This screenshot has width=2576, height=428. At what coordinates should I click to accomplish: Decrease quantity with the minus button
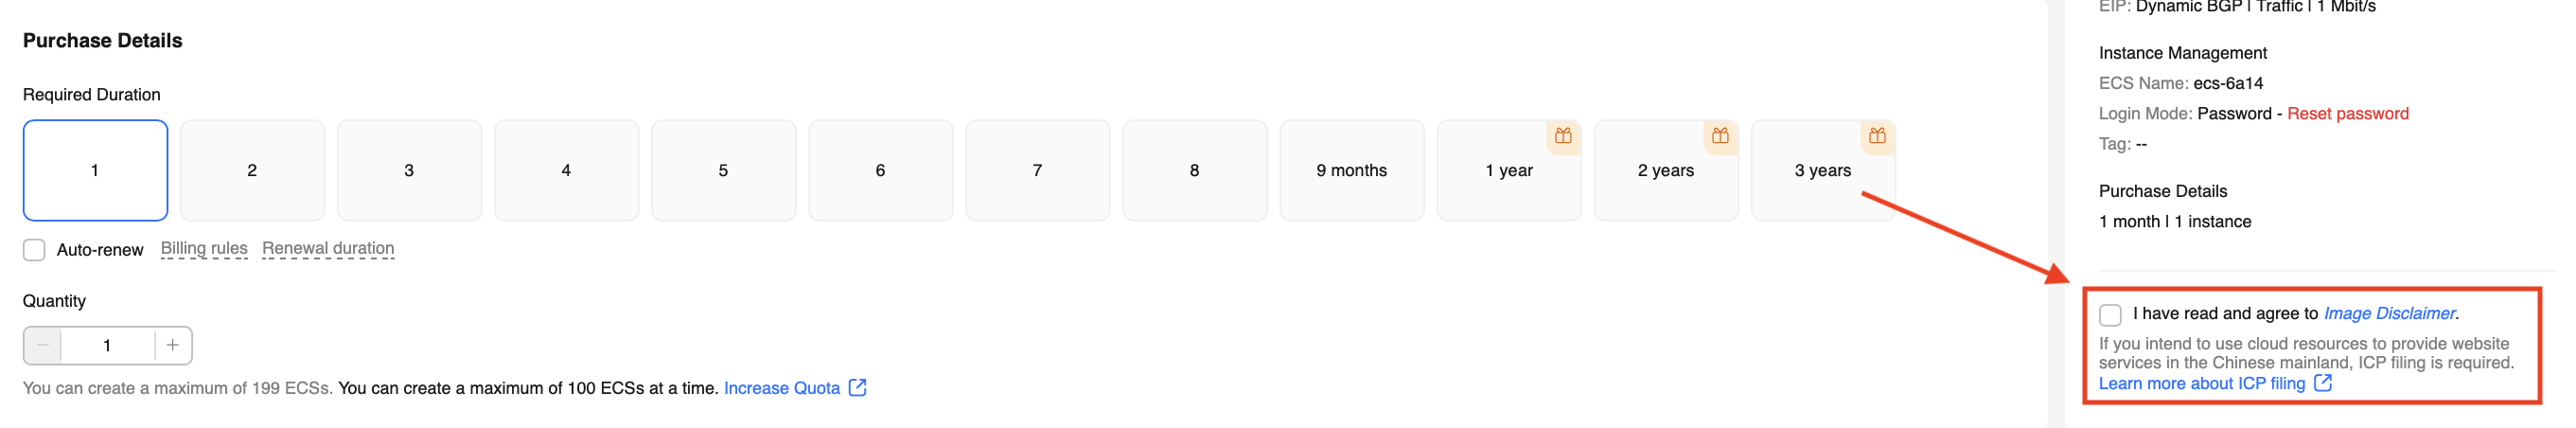point(43,345)
